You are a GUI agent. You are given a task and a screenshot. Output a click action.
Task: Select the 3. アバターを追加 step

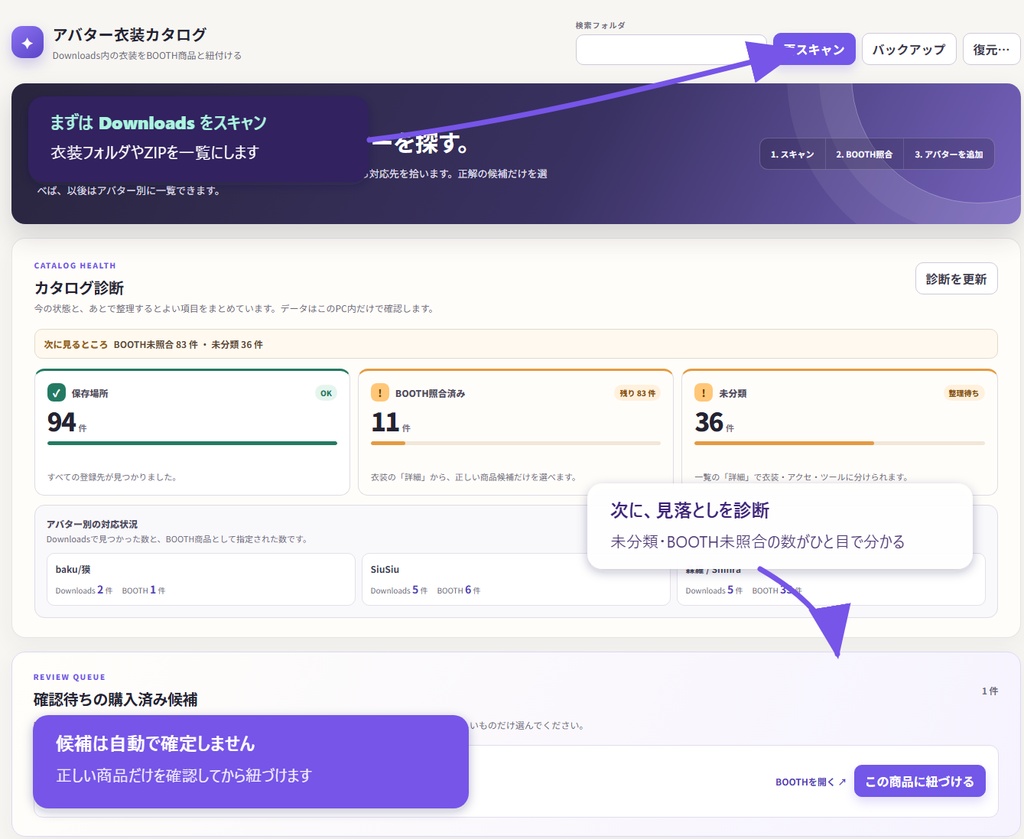point(948,154)
